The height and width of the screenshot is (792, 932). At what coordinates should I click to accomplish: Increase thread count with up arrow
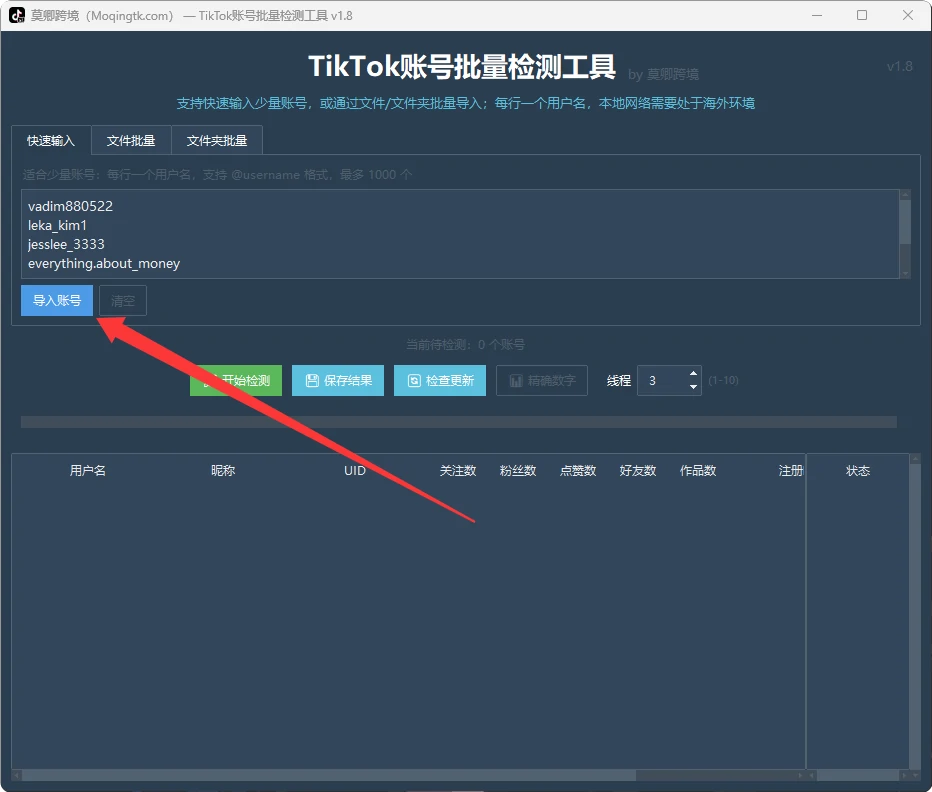pyautogui.click(x=693, y=373)
